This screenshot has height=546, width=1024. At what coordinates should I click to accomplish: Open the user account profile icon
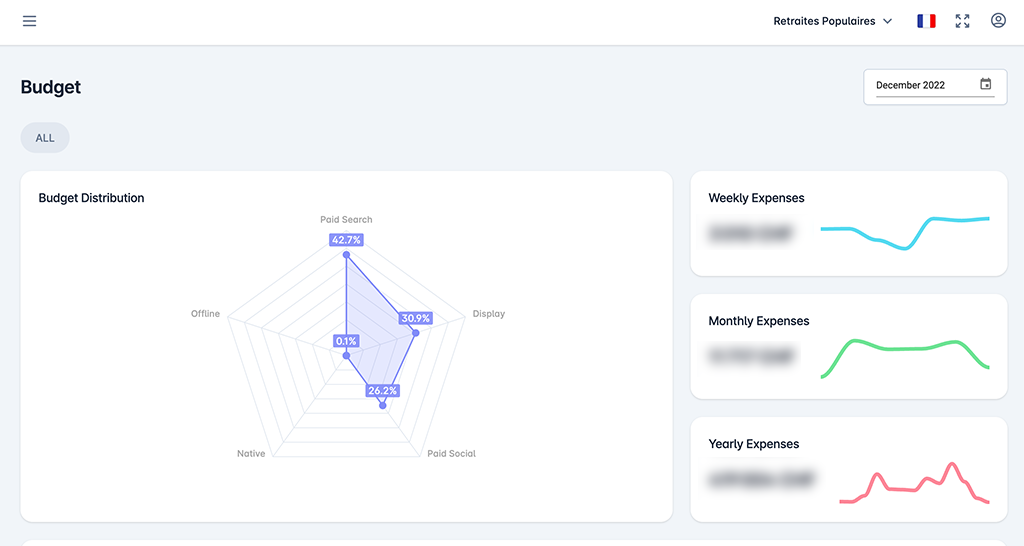pyautogui.click(x=998, y=20)
